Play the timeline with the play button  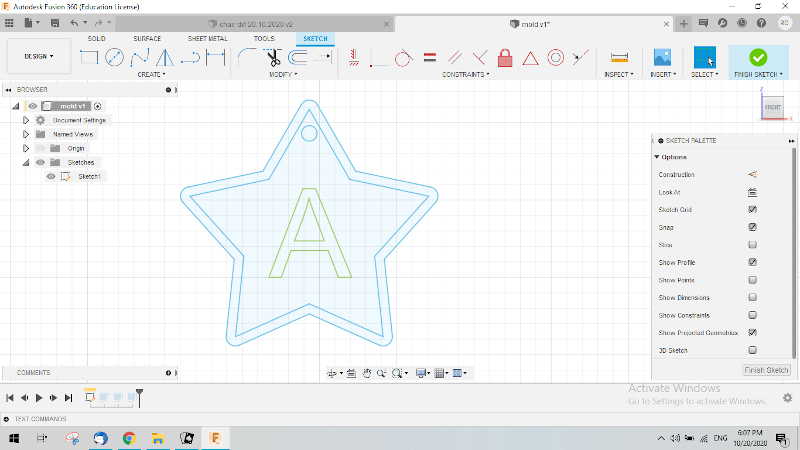pyautogui.click(x=39, y=398)
